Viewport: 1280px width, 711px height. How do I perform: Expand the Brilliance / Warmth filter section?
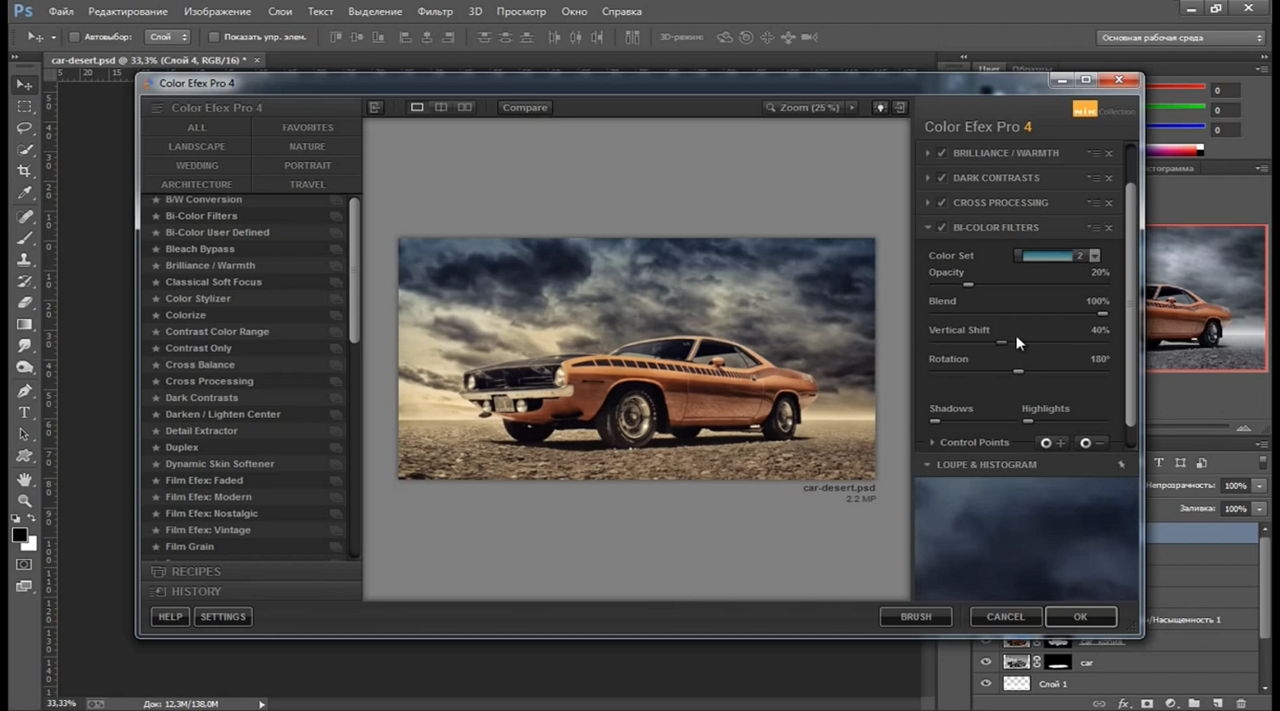pos(928,153)
